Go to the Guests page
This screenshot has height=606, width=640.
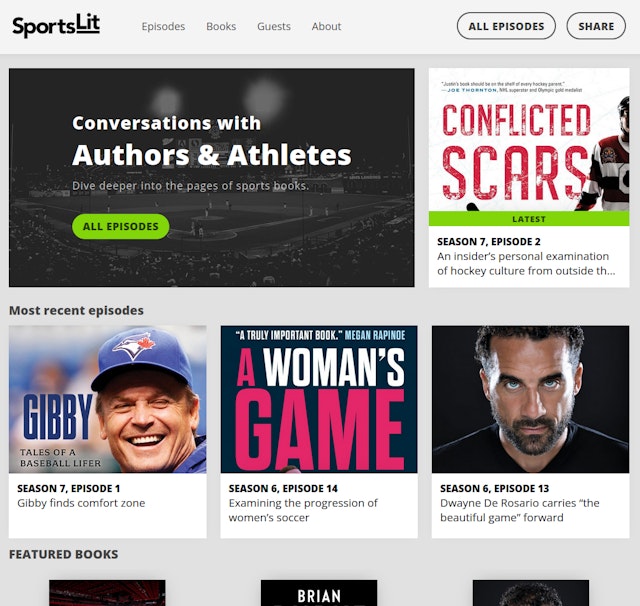274,27
